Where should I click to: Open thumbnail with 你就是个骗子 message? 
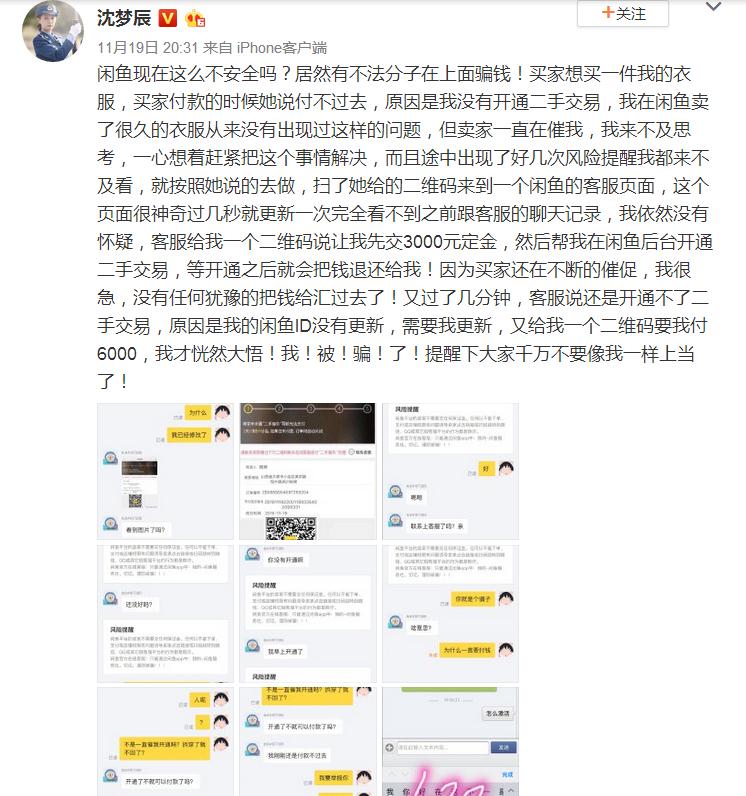click(x=451, y=614)
